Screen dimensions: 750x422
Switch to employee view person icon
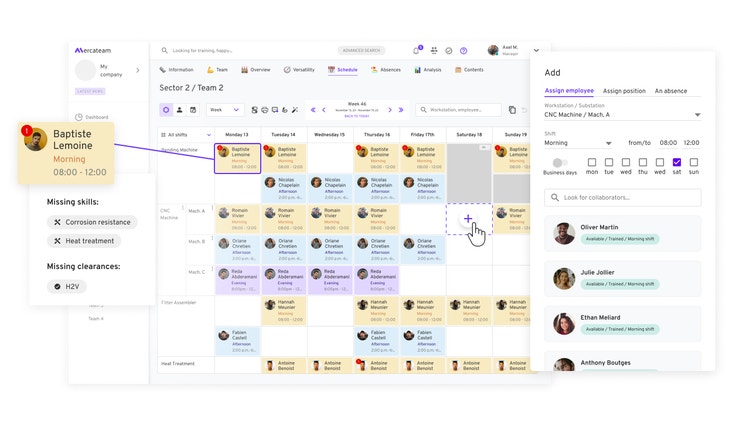179,110
